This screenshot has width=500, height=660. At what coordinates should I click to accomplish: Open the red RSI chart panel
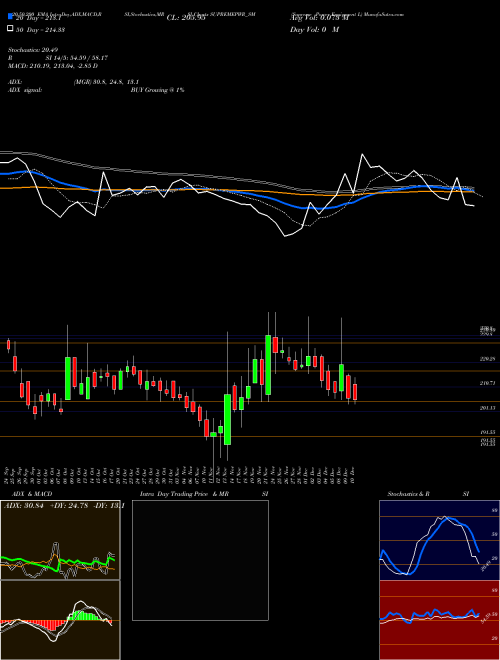pyautogui.click(x=439, y=620)
